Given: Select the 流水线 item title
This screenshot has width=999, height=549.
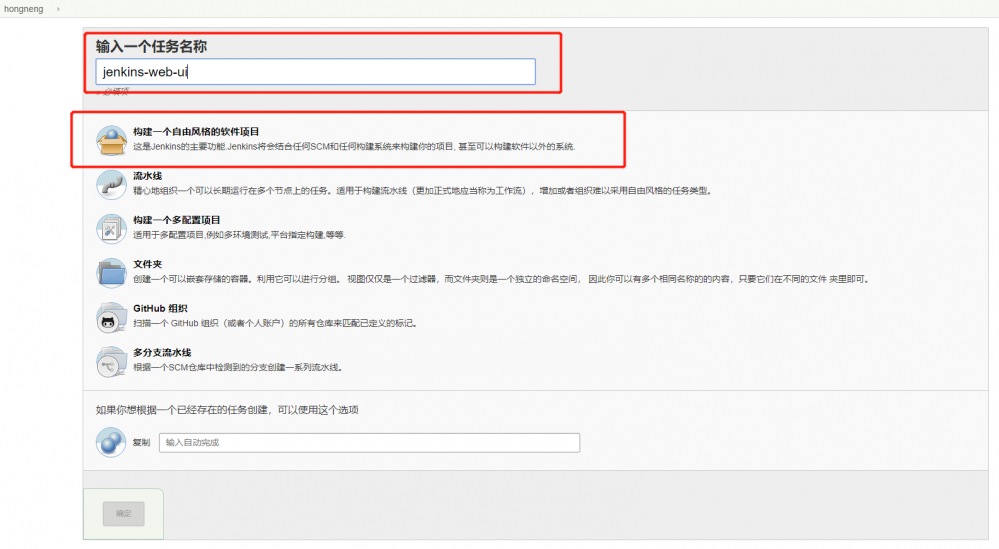Looking at the screenshot, I should tap(147, 176).
